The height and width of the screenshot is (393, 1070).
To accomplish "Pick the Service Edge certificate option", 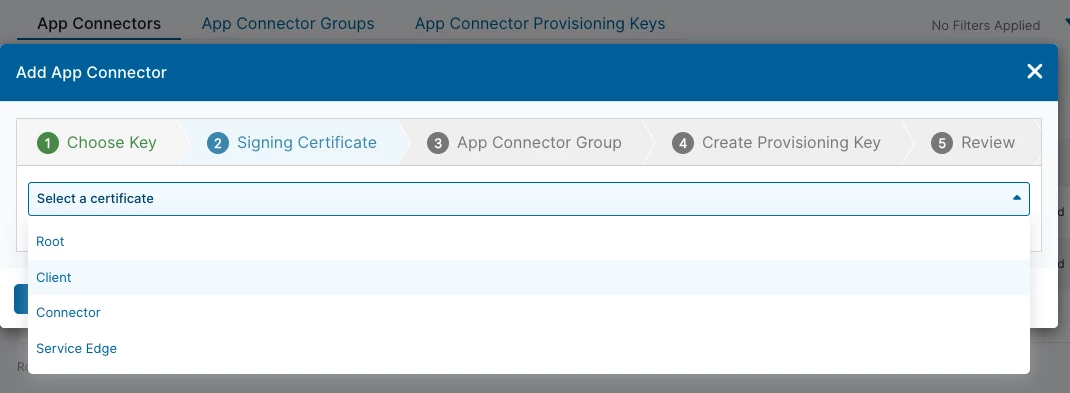I will click(529, 348).
